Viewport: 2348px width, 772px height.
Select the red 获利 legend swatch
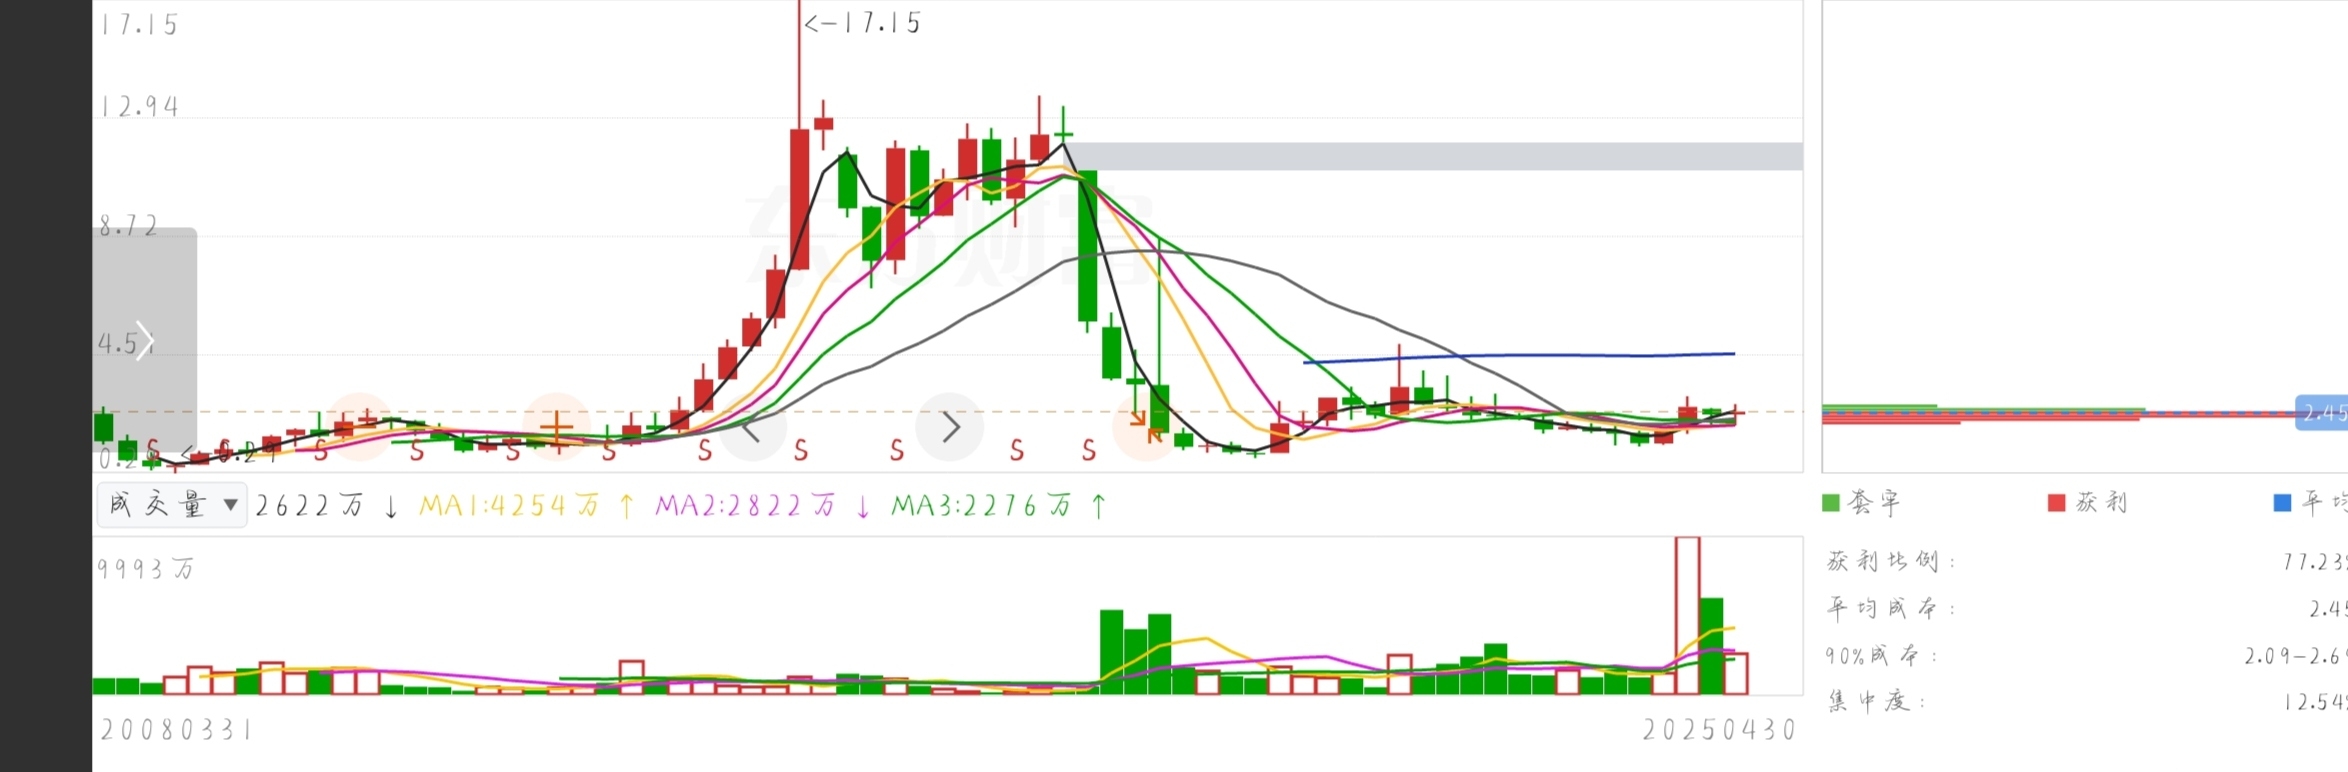(x=2057, y=503)
